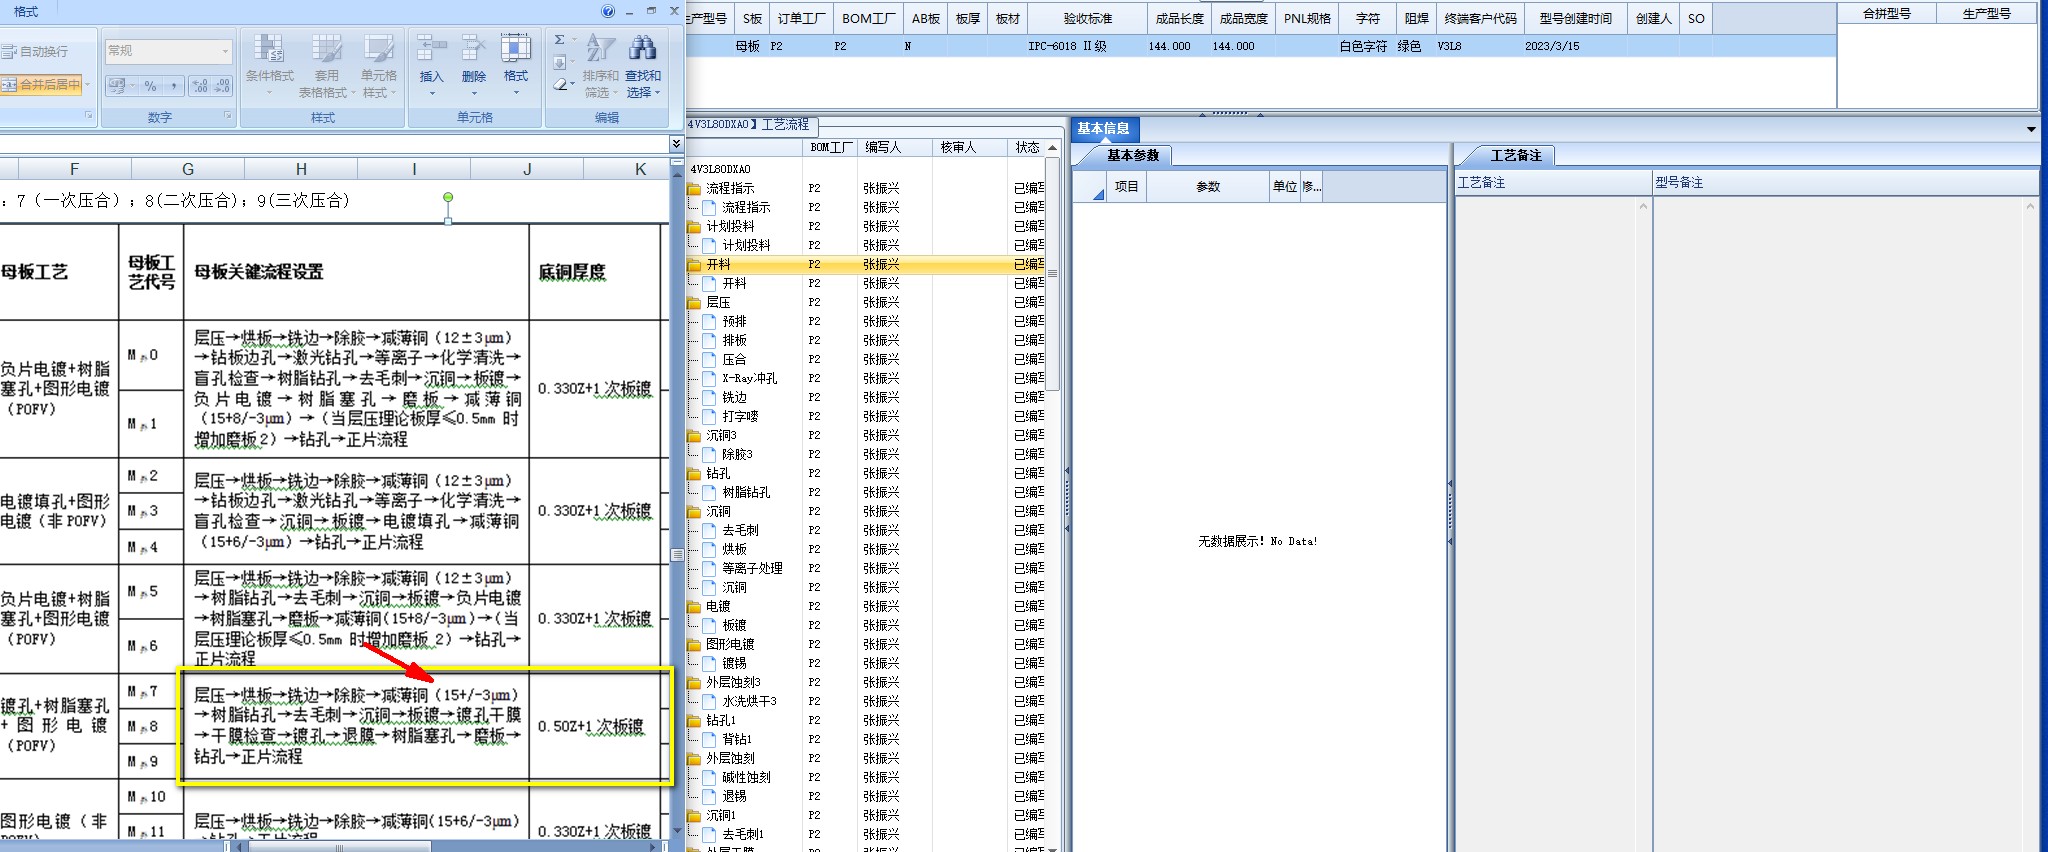Click Delete cells (删除) icon
The image size is (2048, 852).
coord(474,66)
